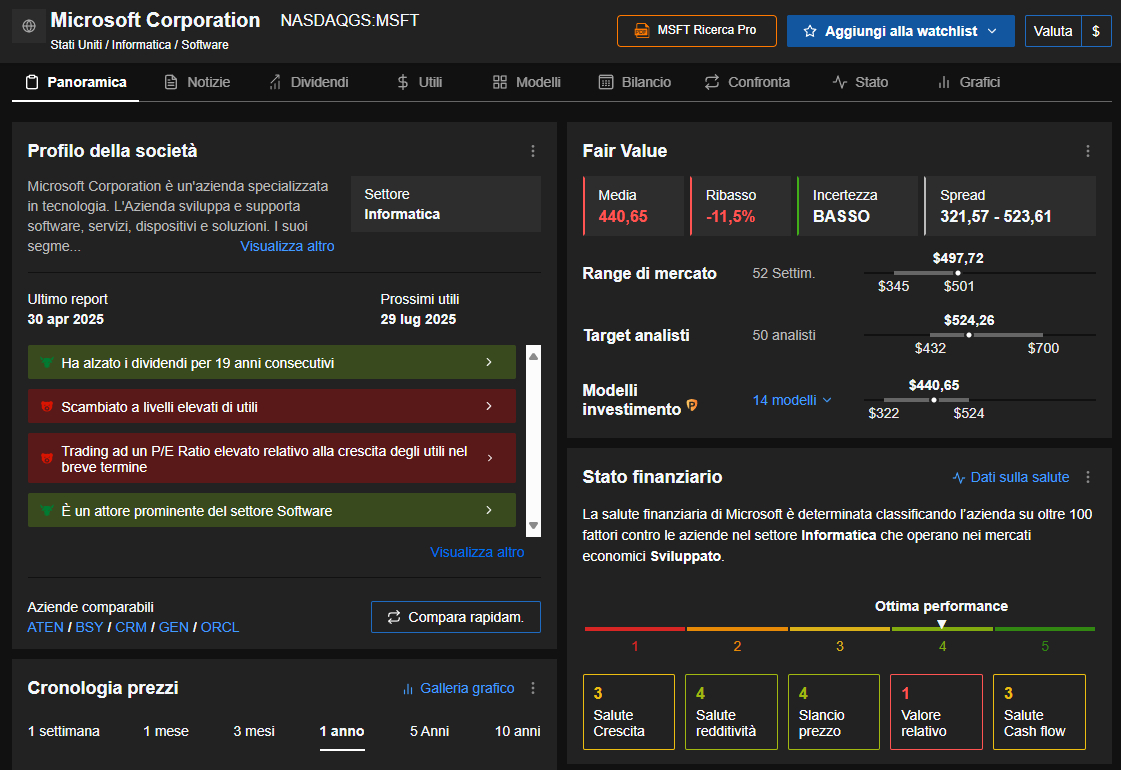This screenshot has height=770, width=1121.
Task: Open the MSFT Ricerca Pro report
Action: click(696, 31)
